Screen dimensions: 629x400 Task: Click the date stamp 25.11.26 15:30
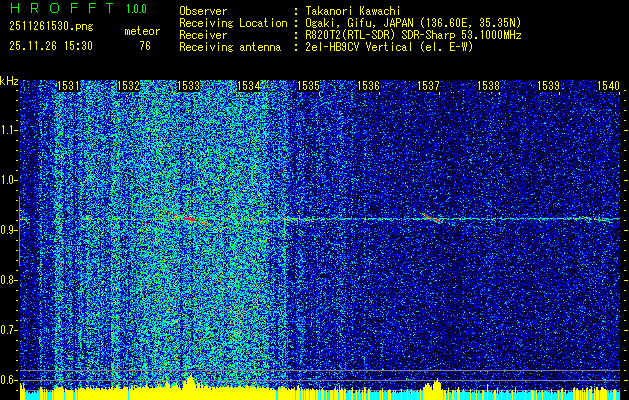click(x=51, y=45)
